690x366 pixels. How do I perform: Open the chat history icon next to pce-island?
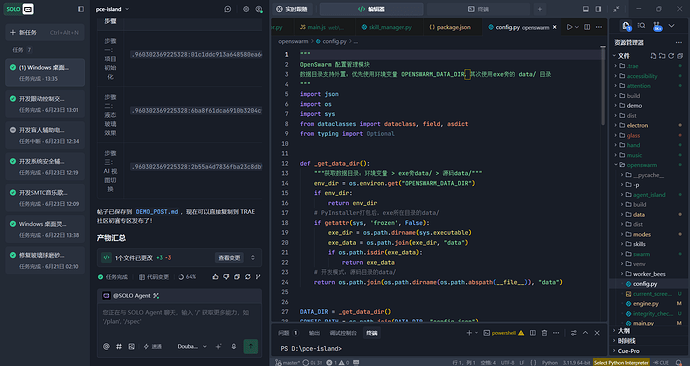(x=228, y=9)
